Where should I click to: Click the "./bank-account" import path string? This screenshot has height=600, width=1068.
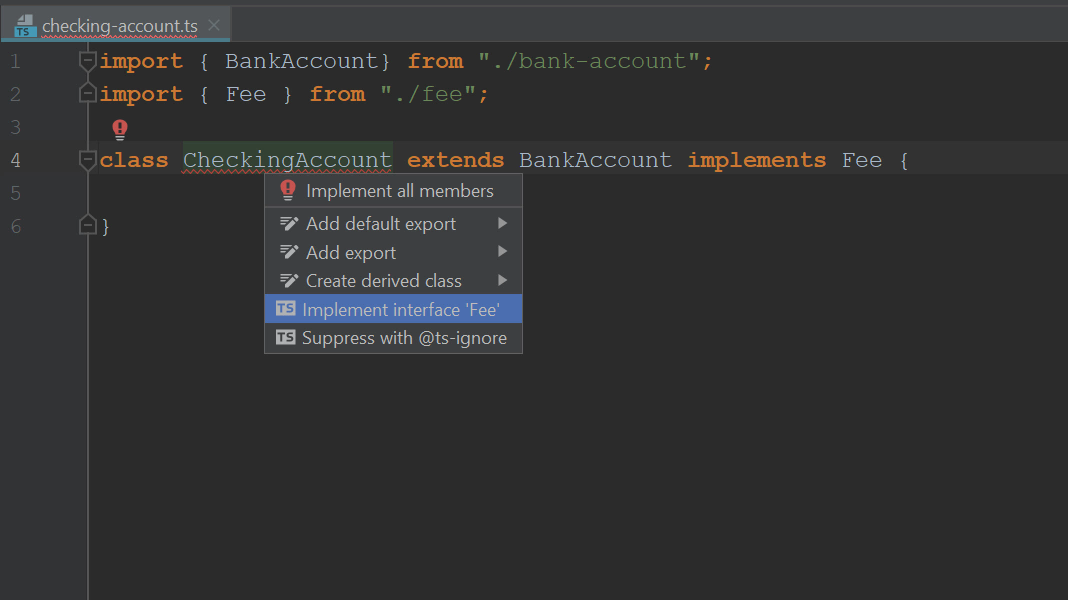point(588,61)
